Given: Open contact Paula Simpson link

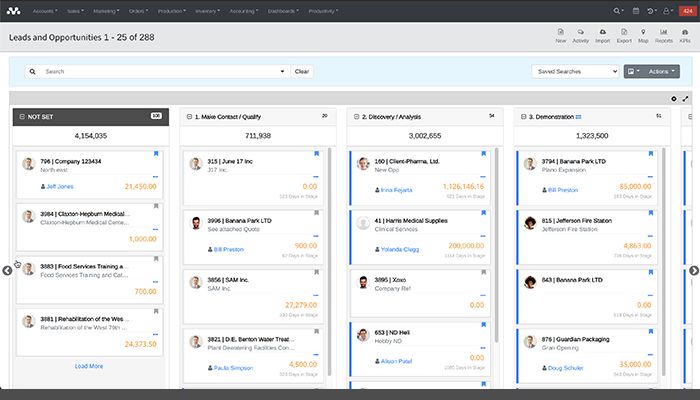Looking at the screenshot, I should tap(233, 368).
